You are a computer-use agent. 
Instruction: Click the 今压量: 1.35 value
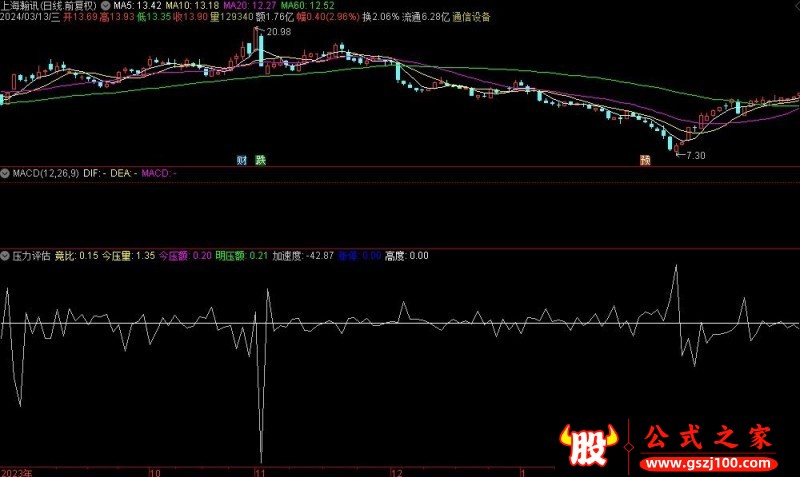(128, 256)
